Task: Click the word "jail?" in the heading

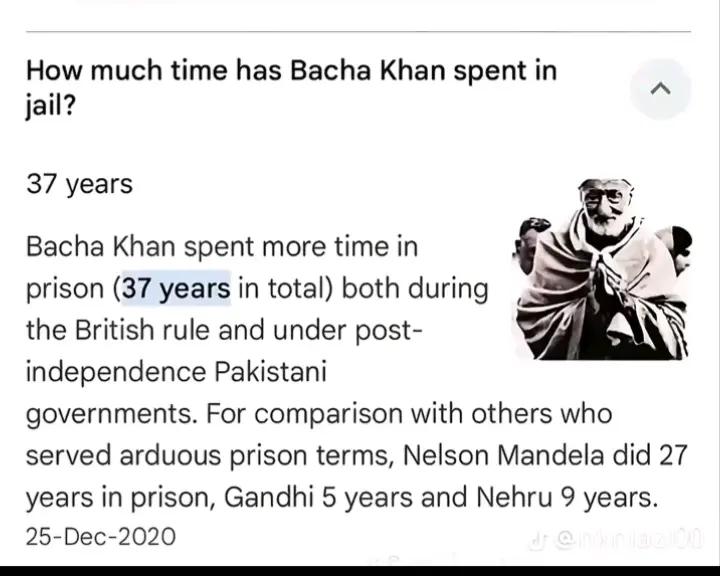Action: coord(49,107)
